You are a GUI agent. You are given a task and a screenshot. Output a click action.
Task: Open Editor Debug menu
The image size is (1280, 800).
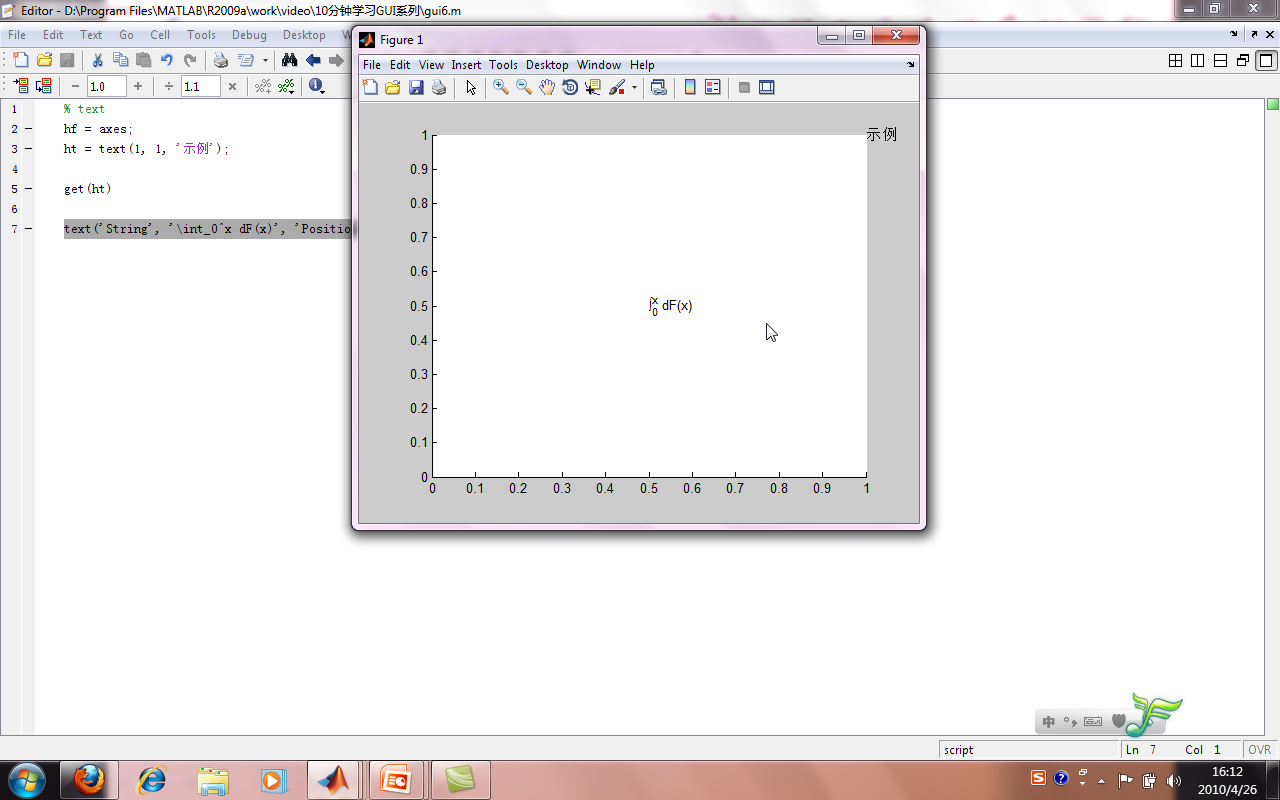(x=249, y=35)
